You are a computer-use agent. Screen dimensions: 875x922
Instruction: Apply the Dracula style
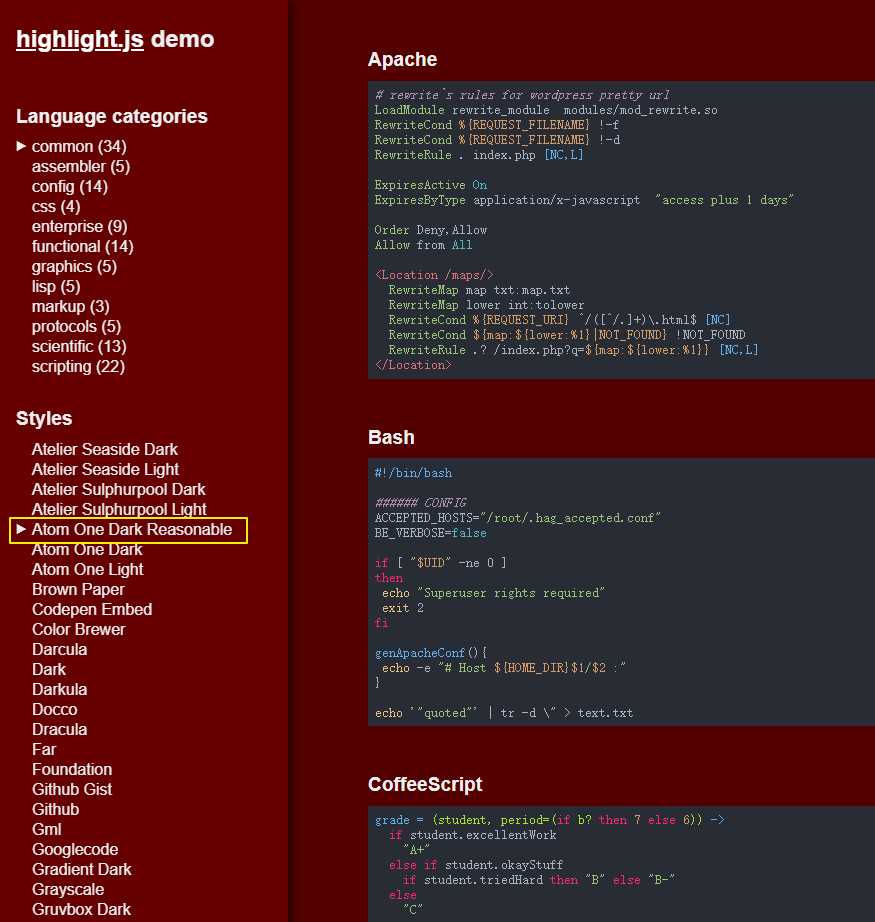[59, 729]
